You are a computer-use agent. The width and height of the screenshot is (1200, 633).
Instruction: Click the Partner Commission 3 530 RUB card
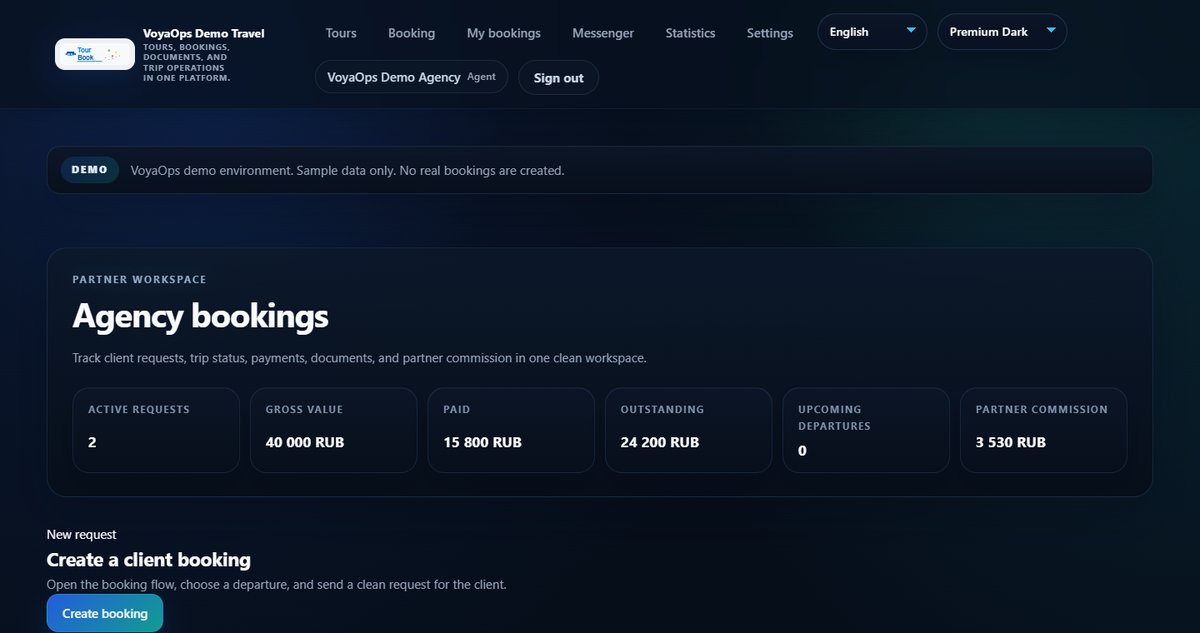click(1043, 430)
